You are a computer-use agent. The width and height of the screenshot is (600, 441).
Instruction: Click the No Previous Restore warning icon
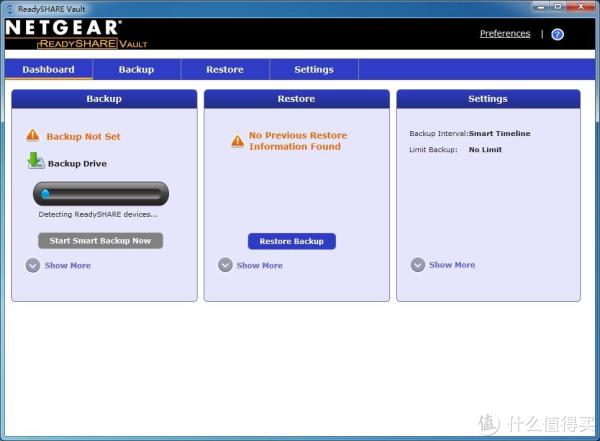pyautogui.click(x=238, y=141)
